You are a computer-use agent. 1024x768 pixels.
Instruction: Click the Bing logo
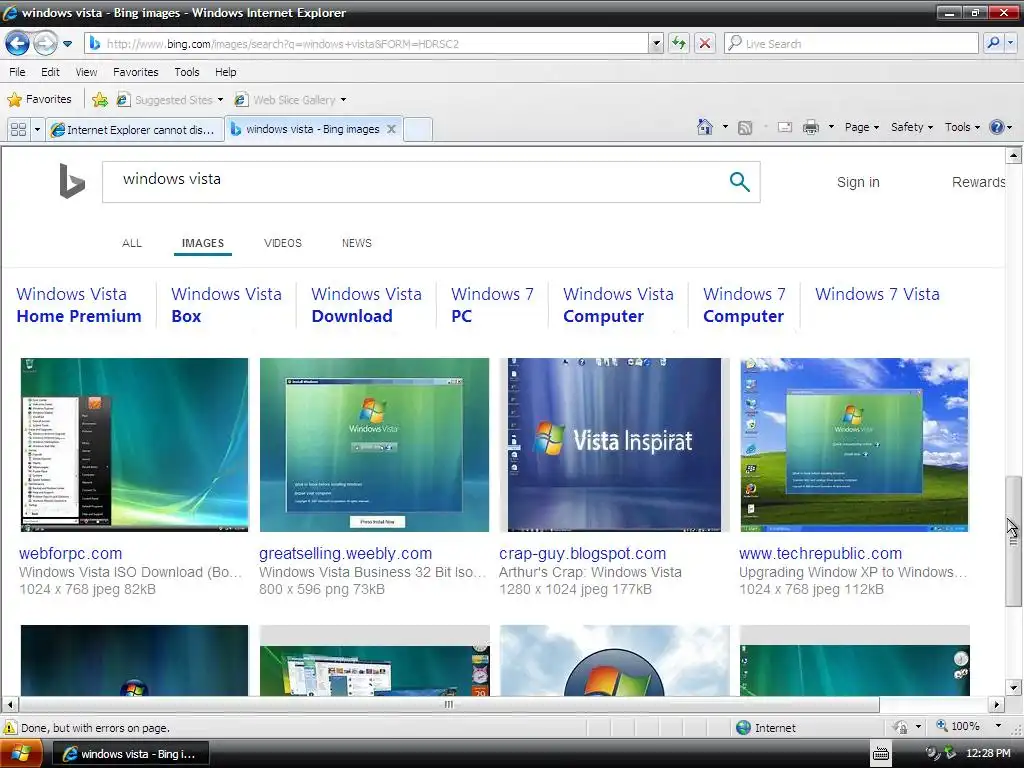tap(72, 181)
